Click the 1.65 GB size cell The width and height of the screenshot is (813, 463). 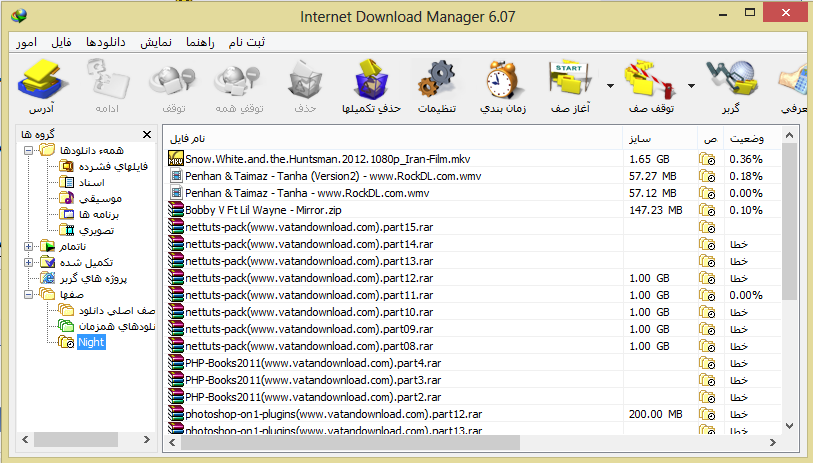[649, 159]
